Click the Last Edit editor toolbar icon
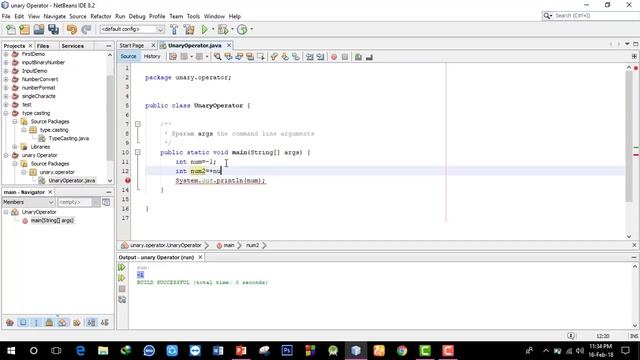This screenshot has width=640, height=360. (x=173, y=57)
